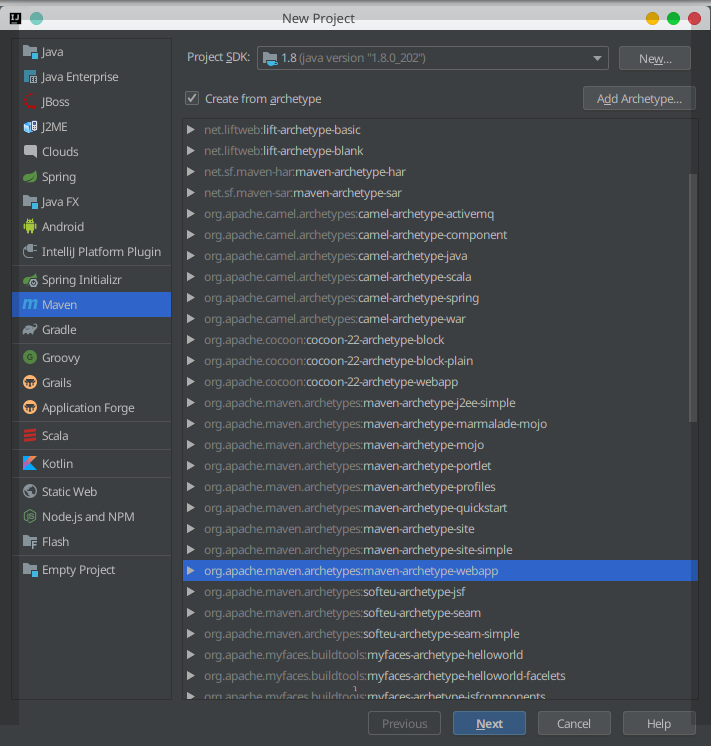The image size is (711, 746).
Task: Click the Kotlin logo icon
Action: 30,464
